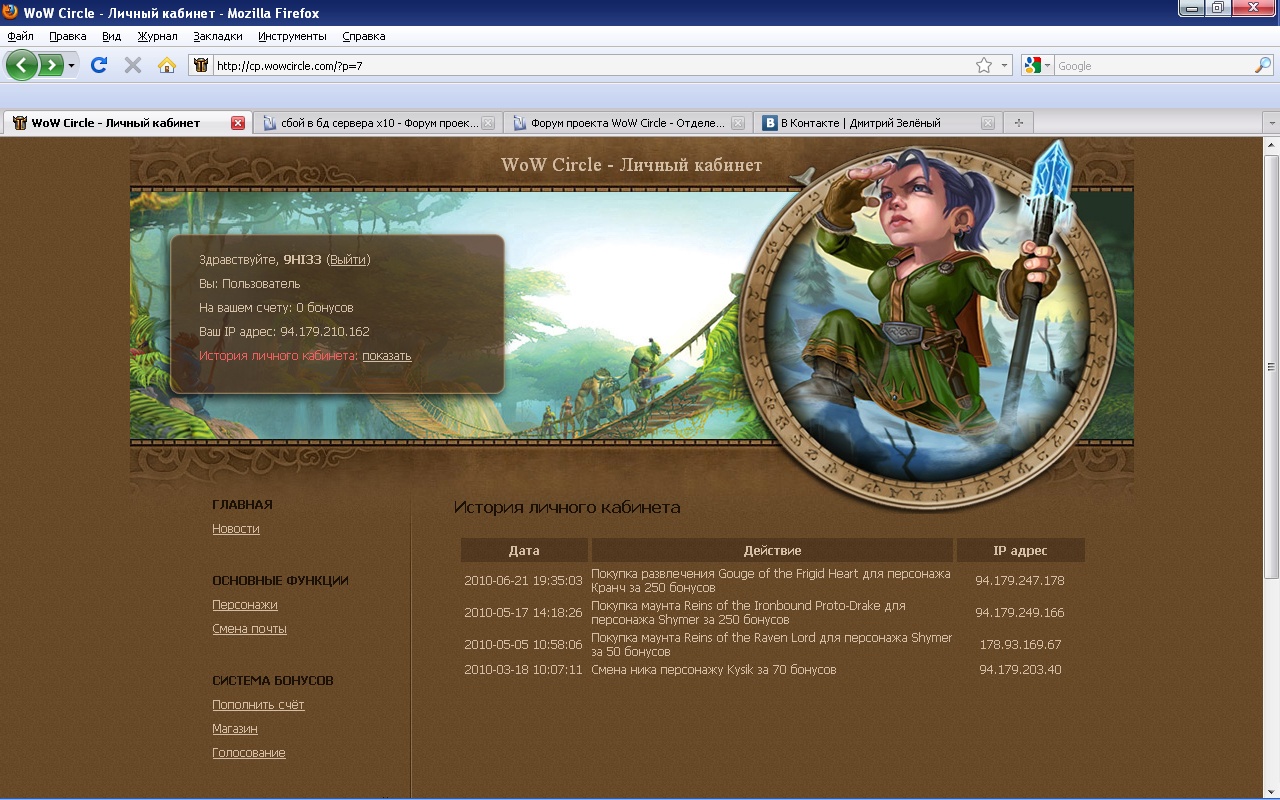1280x800 pixels.
Task: Click the Ironbound Proto-Drake purchase entry
Action: coord(748,612)
